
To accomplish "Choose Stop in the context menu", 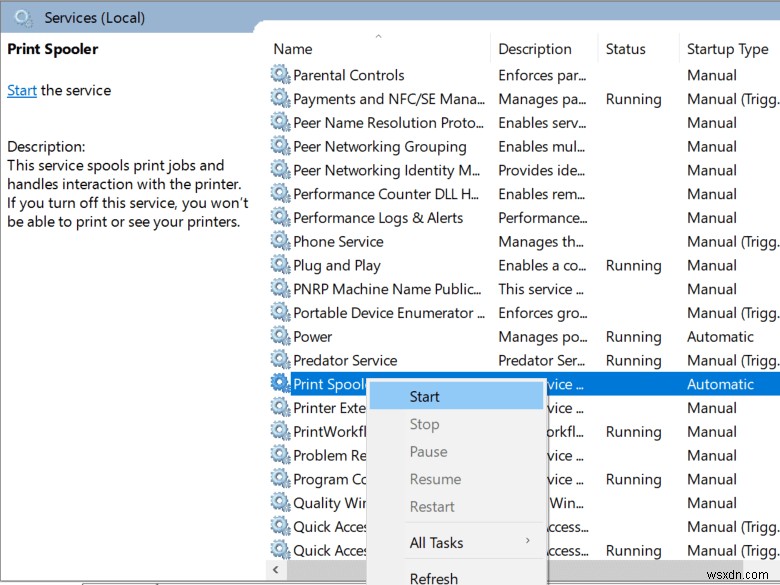I will 456,424.
